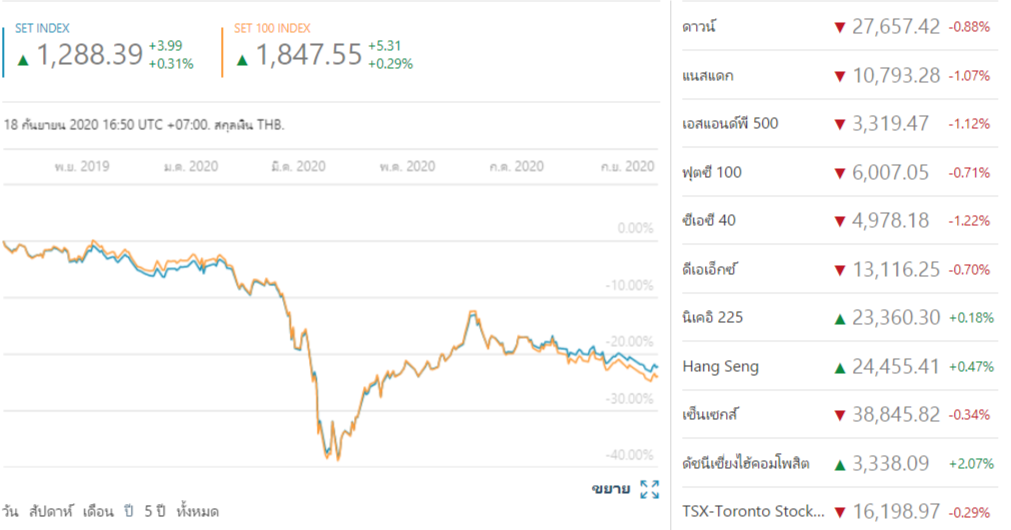Click the red down arrow on the TSX-Toronto row
1011x530 pixels.
tap(839, 512)
